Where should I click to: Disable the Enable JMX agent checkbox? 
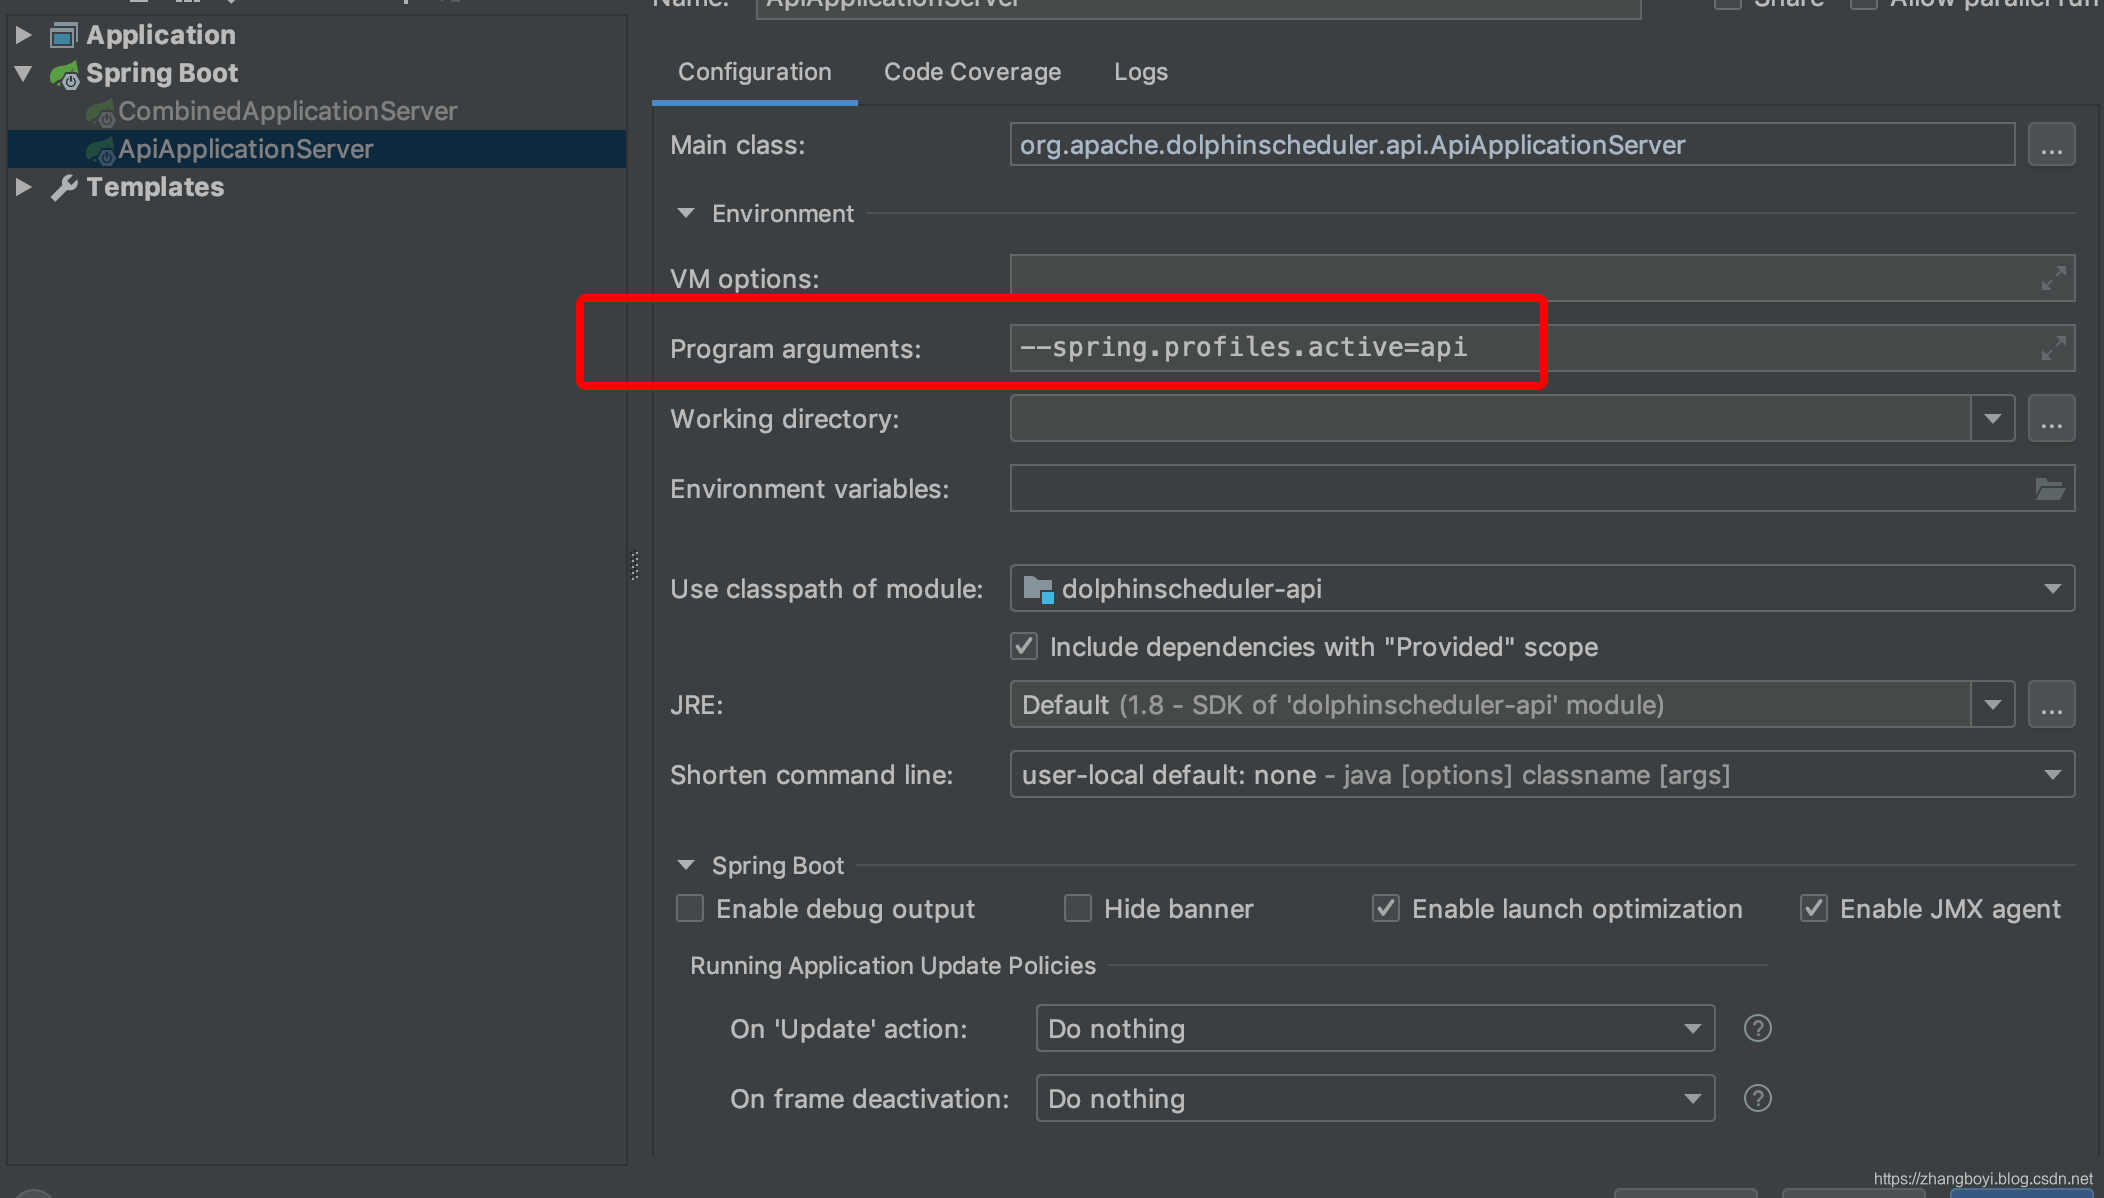pyautogui.click(x=1813, y=908)
